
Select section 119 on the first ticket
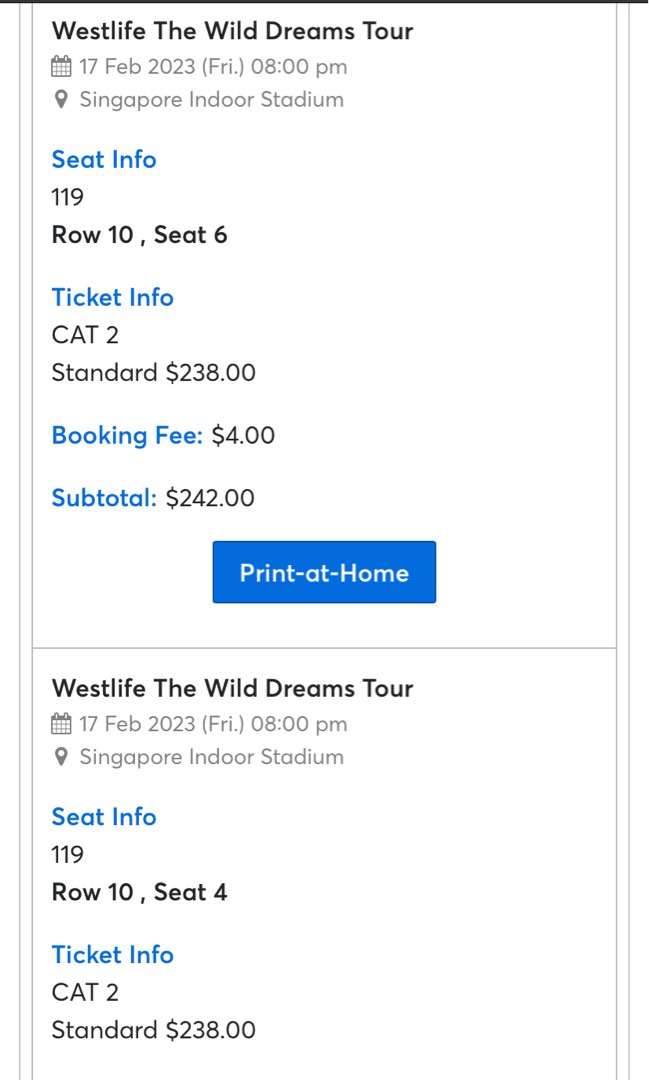coord(67,197)
